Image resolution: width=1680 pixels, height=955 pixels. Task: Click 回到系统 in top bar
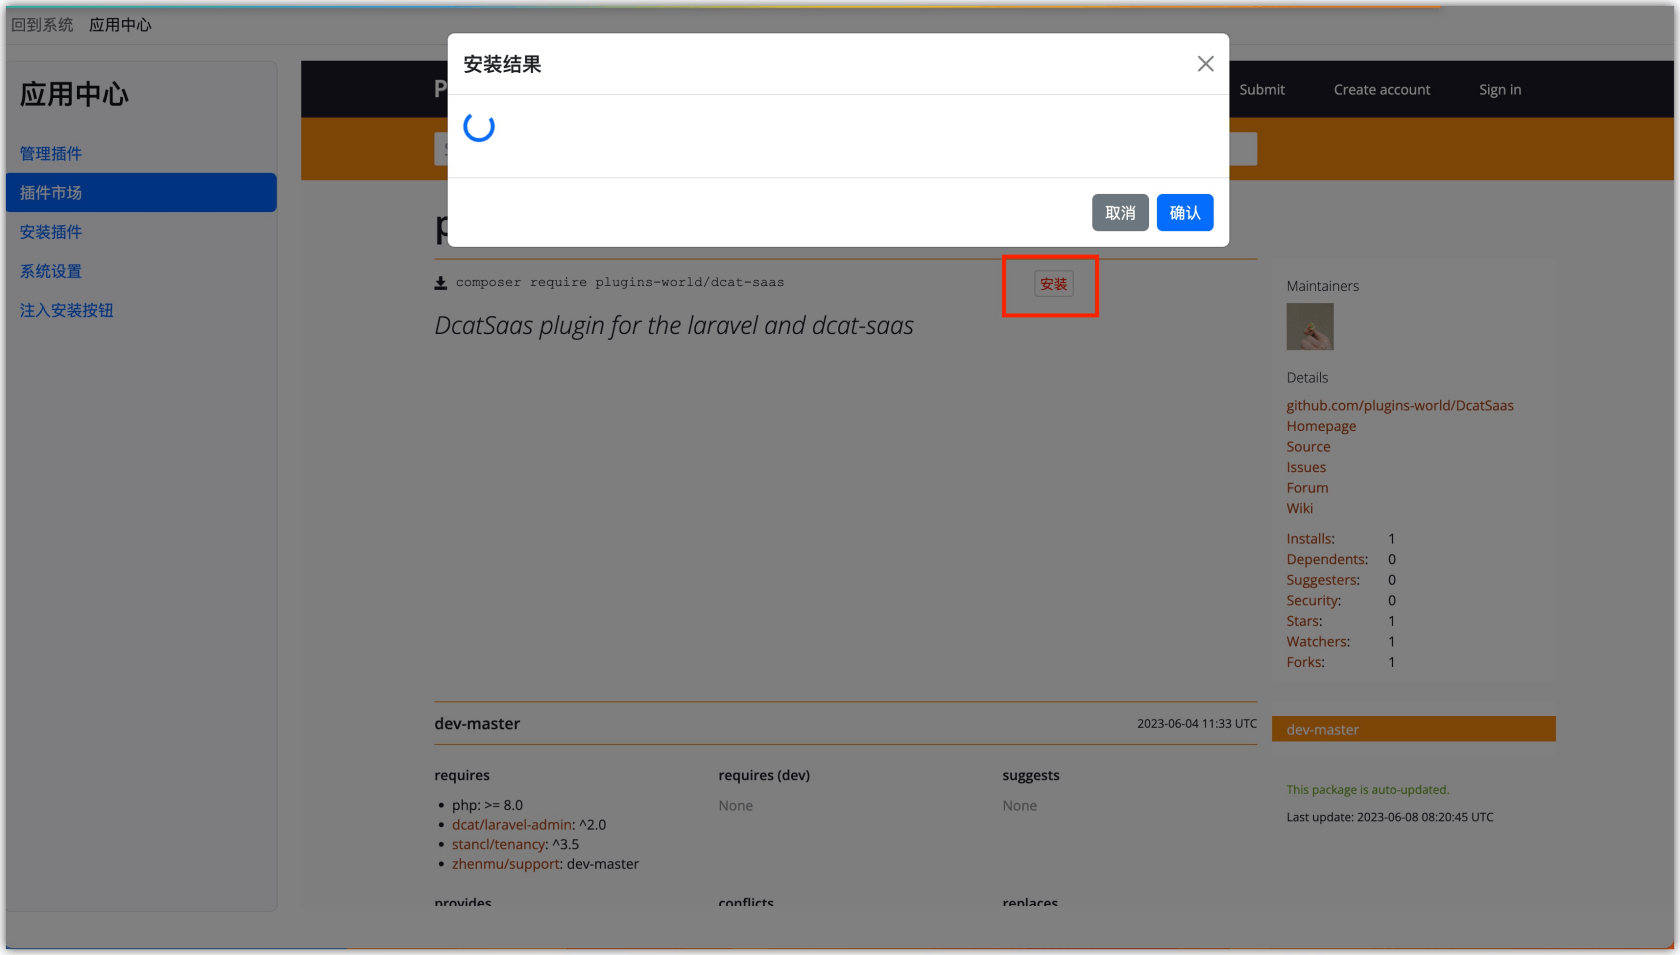[x=42, y=25]
